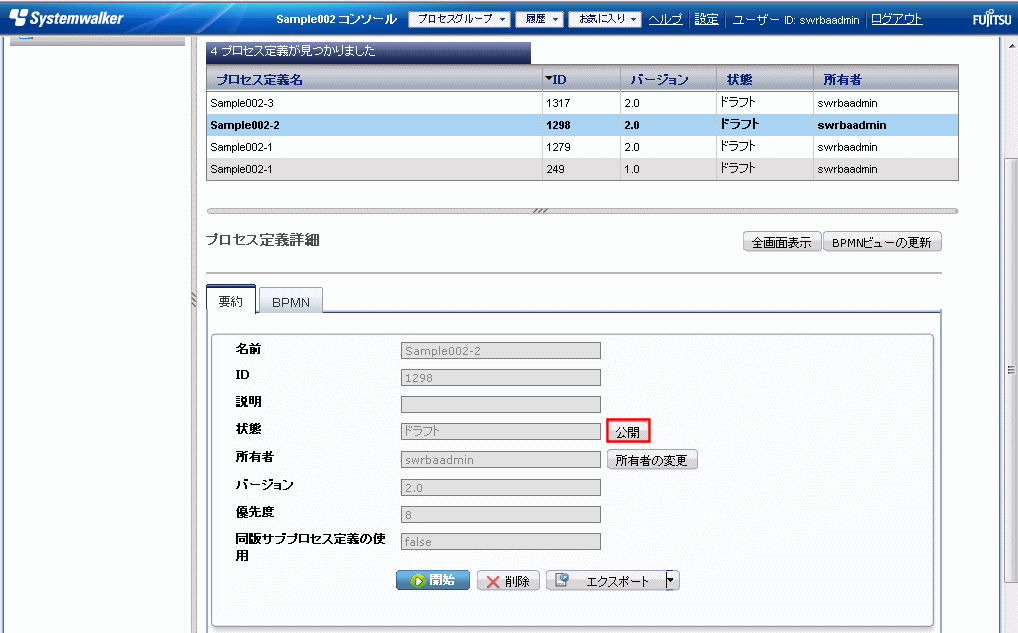Click the 削除 delete button
The image size is (1018, 633).
click(508, 581)
